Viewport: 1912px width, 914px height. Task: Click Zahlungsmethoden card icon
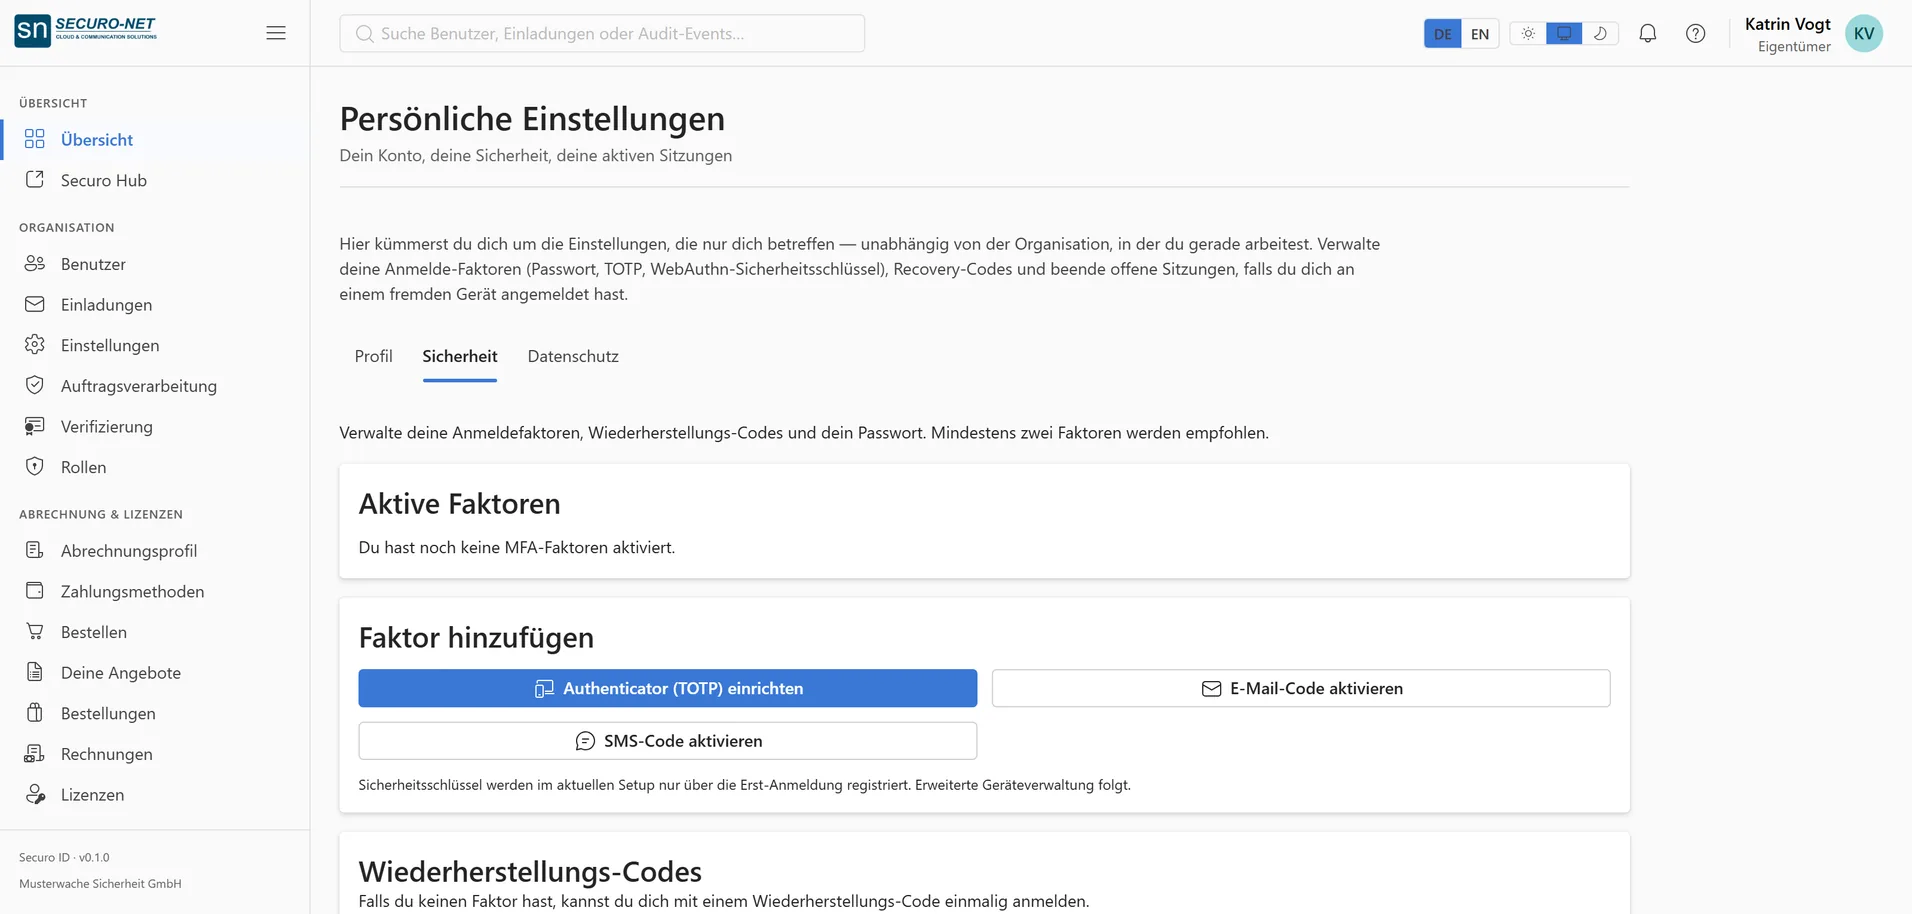pyautogui.click(x=35, y=591)
